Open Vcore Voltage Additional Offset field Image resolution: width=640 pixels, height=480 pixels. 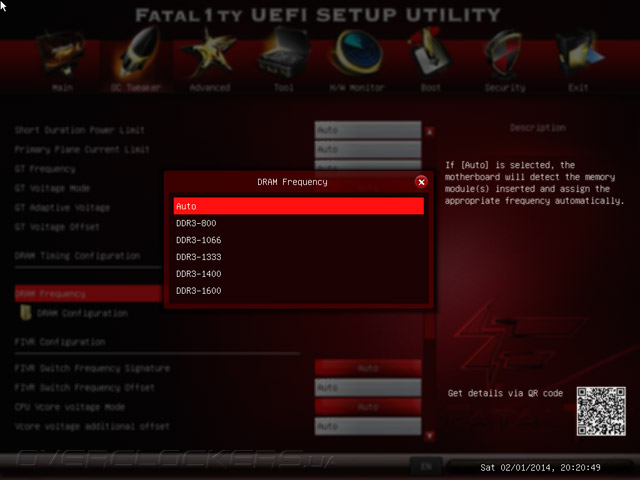click(x=368, y=426)
